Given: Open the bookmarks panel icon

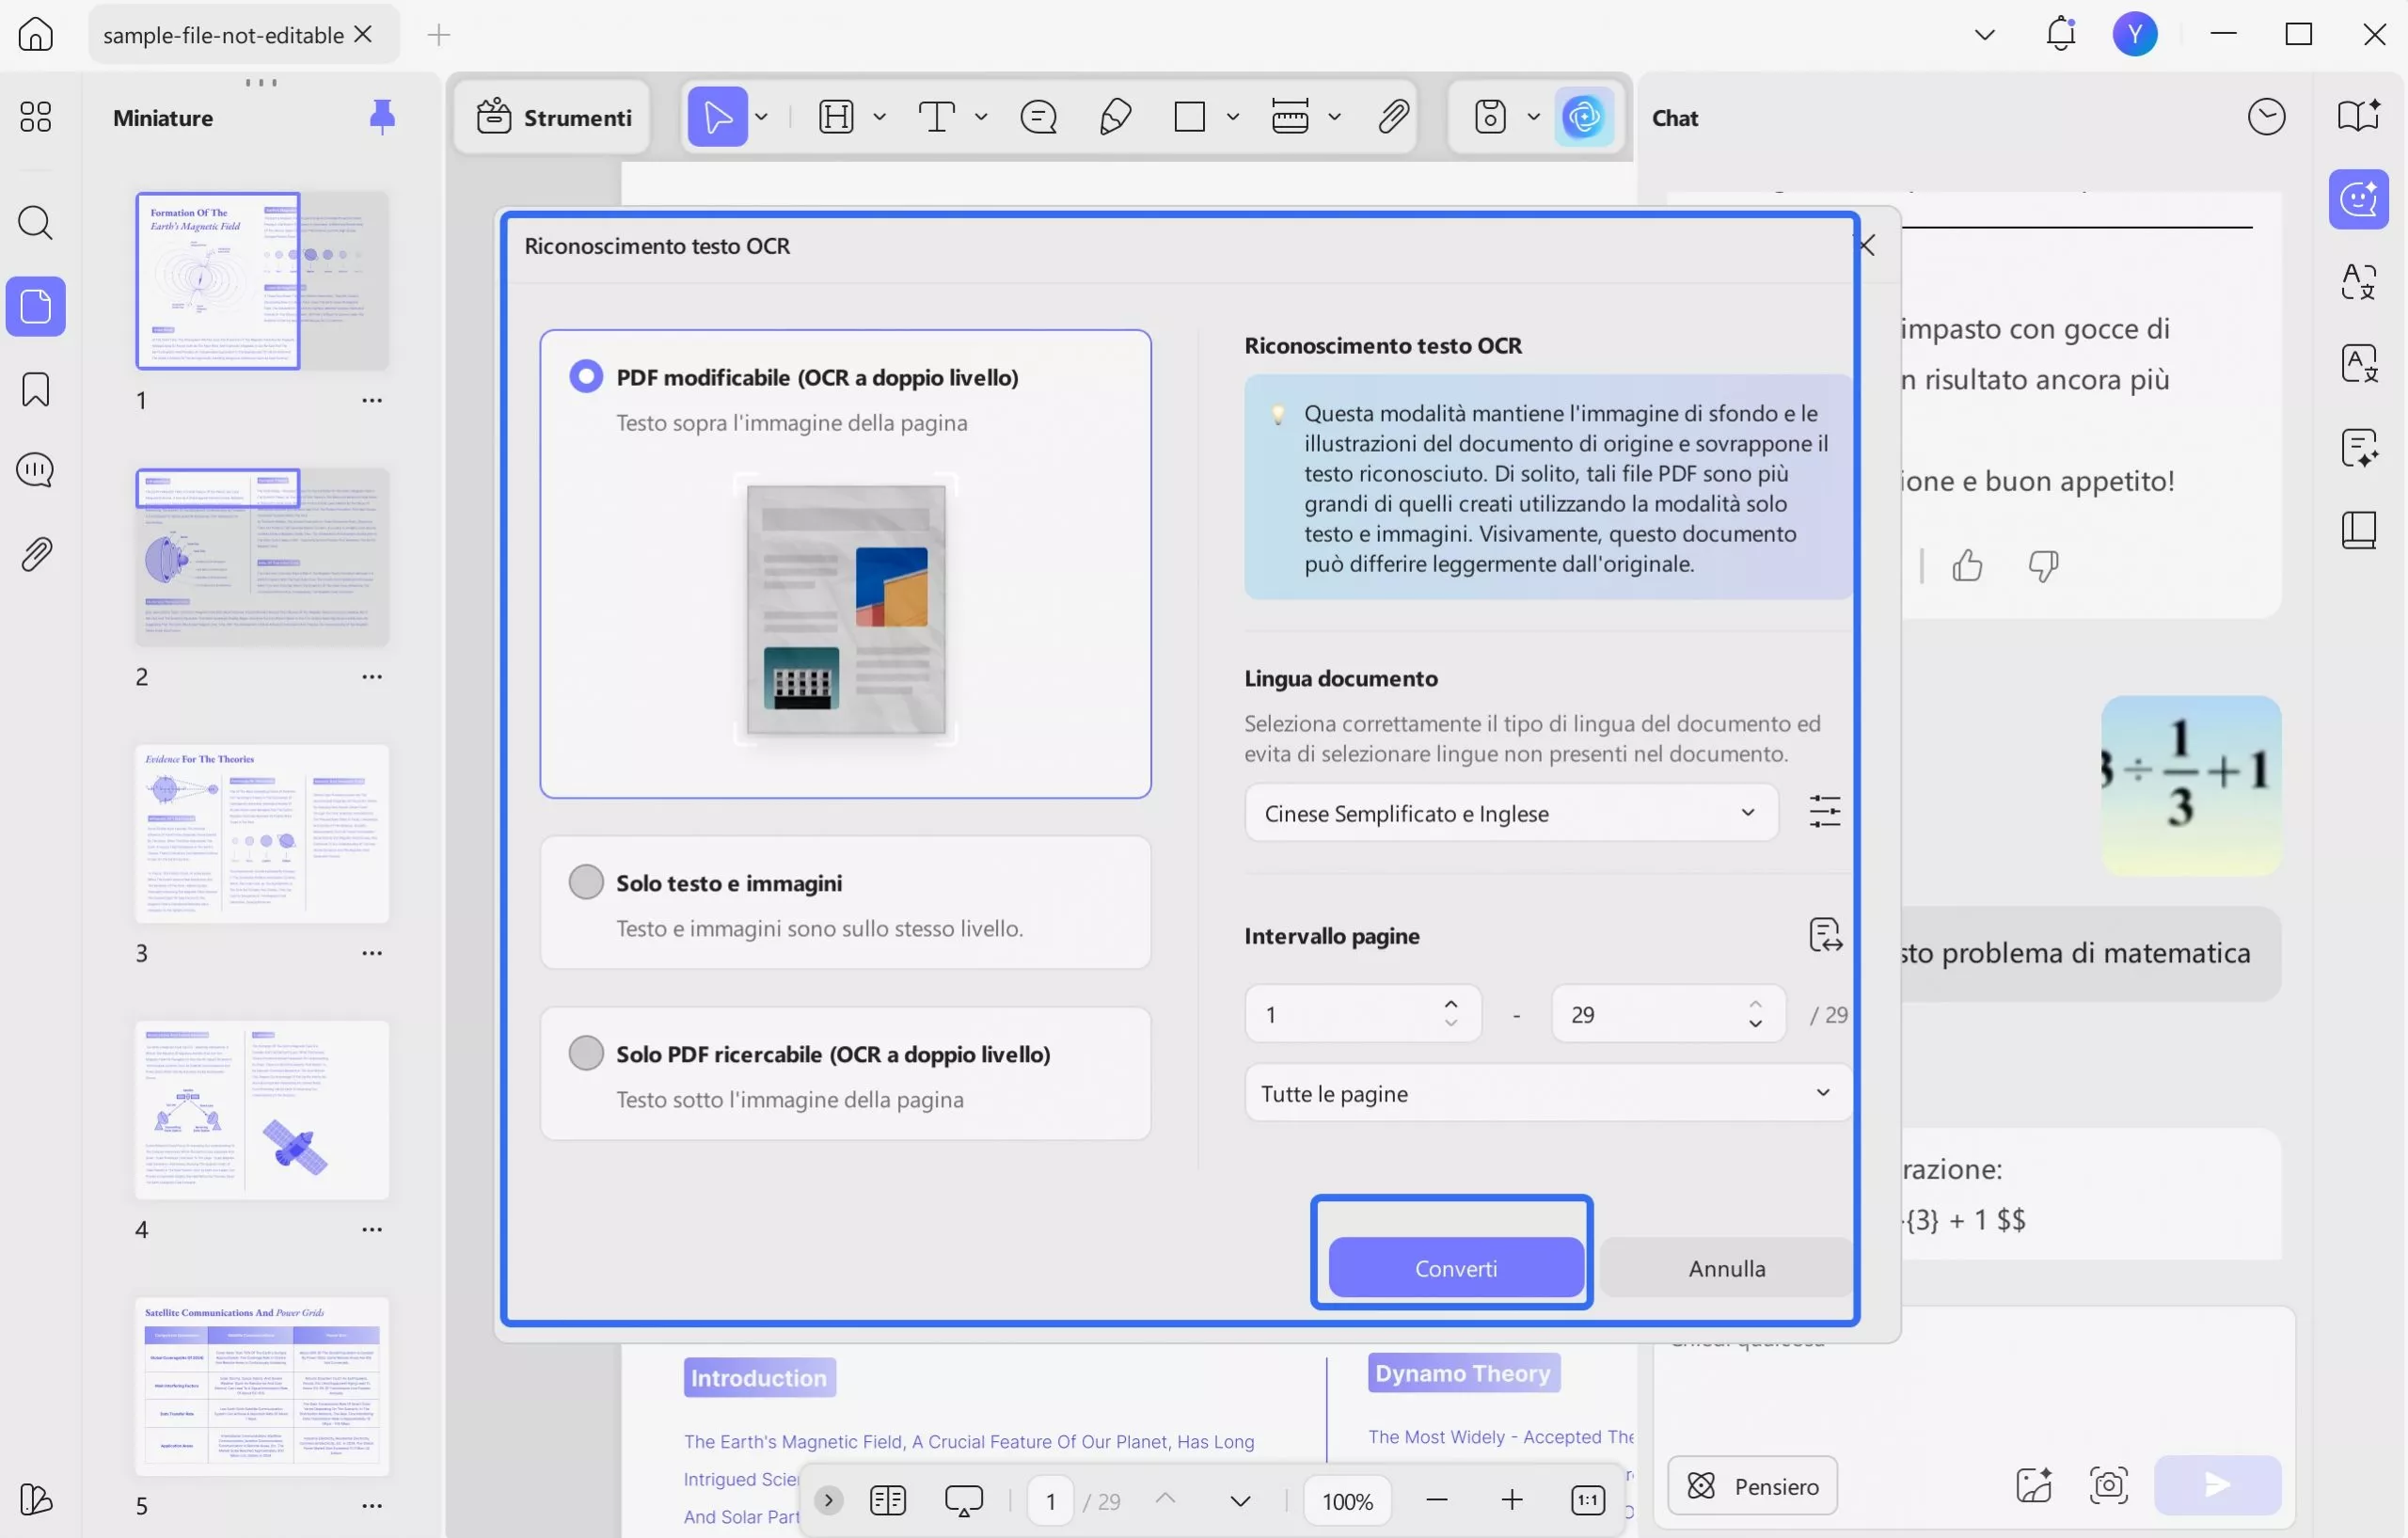Looking at the screenshot, I should point(36,390).
